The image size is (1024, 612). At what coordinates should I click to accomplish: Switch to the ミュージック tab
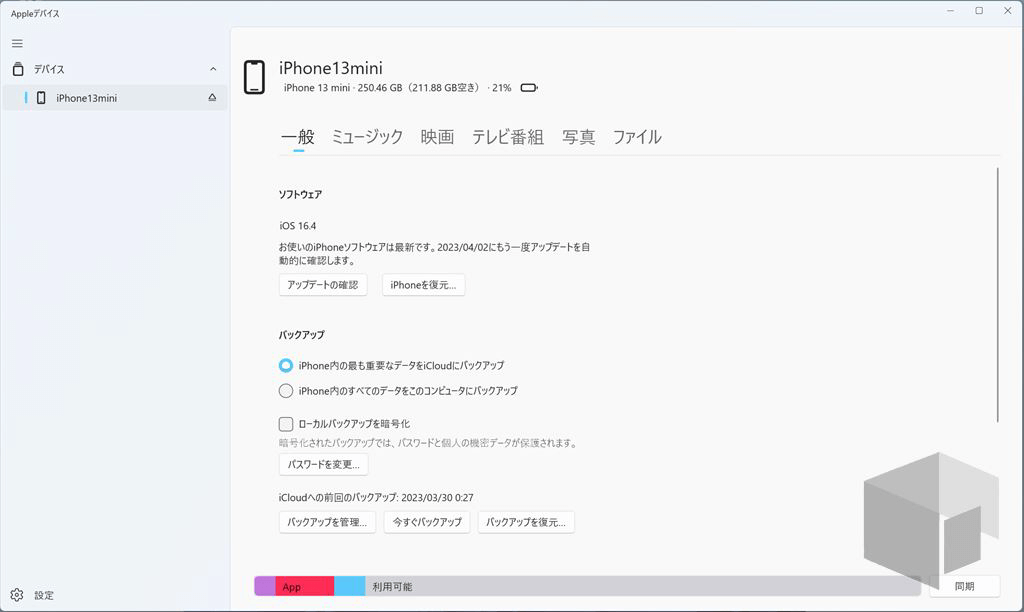point(367,137)
